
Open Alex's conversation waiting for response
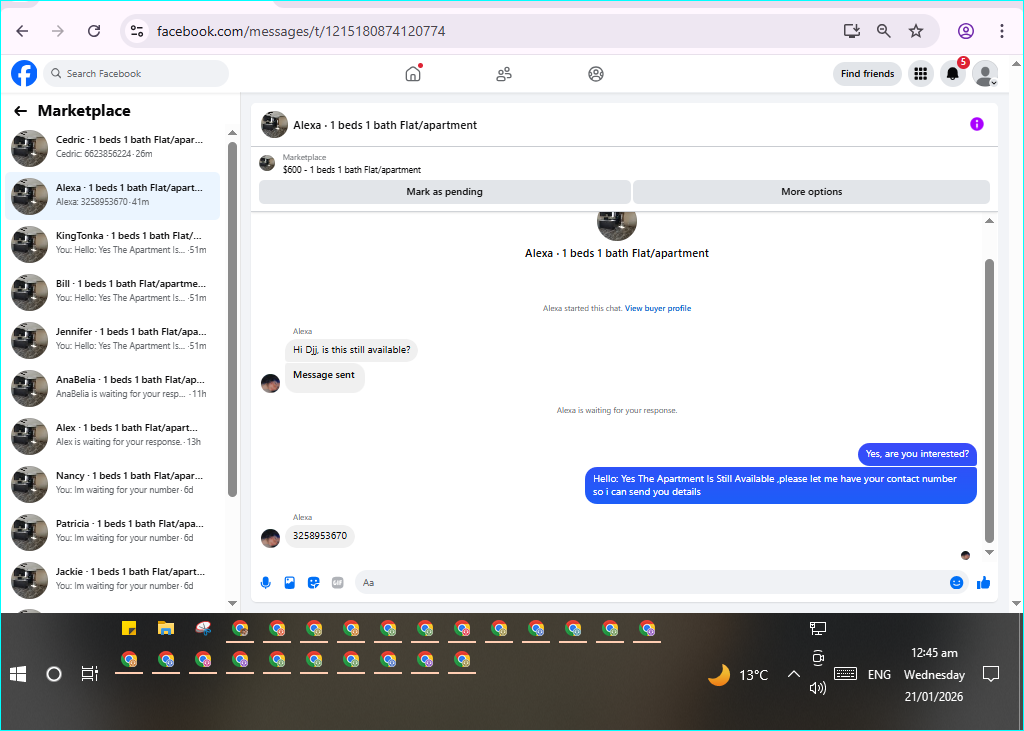click(x=113, y=436)
